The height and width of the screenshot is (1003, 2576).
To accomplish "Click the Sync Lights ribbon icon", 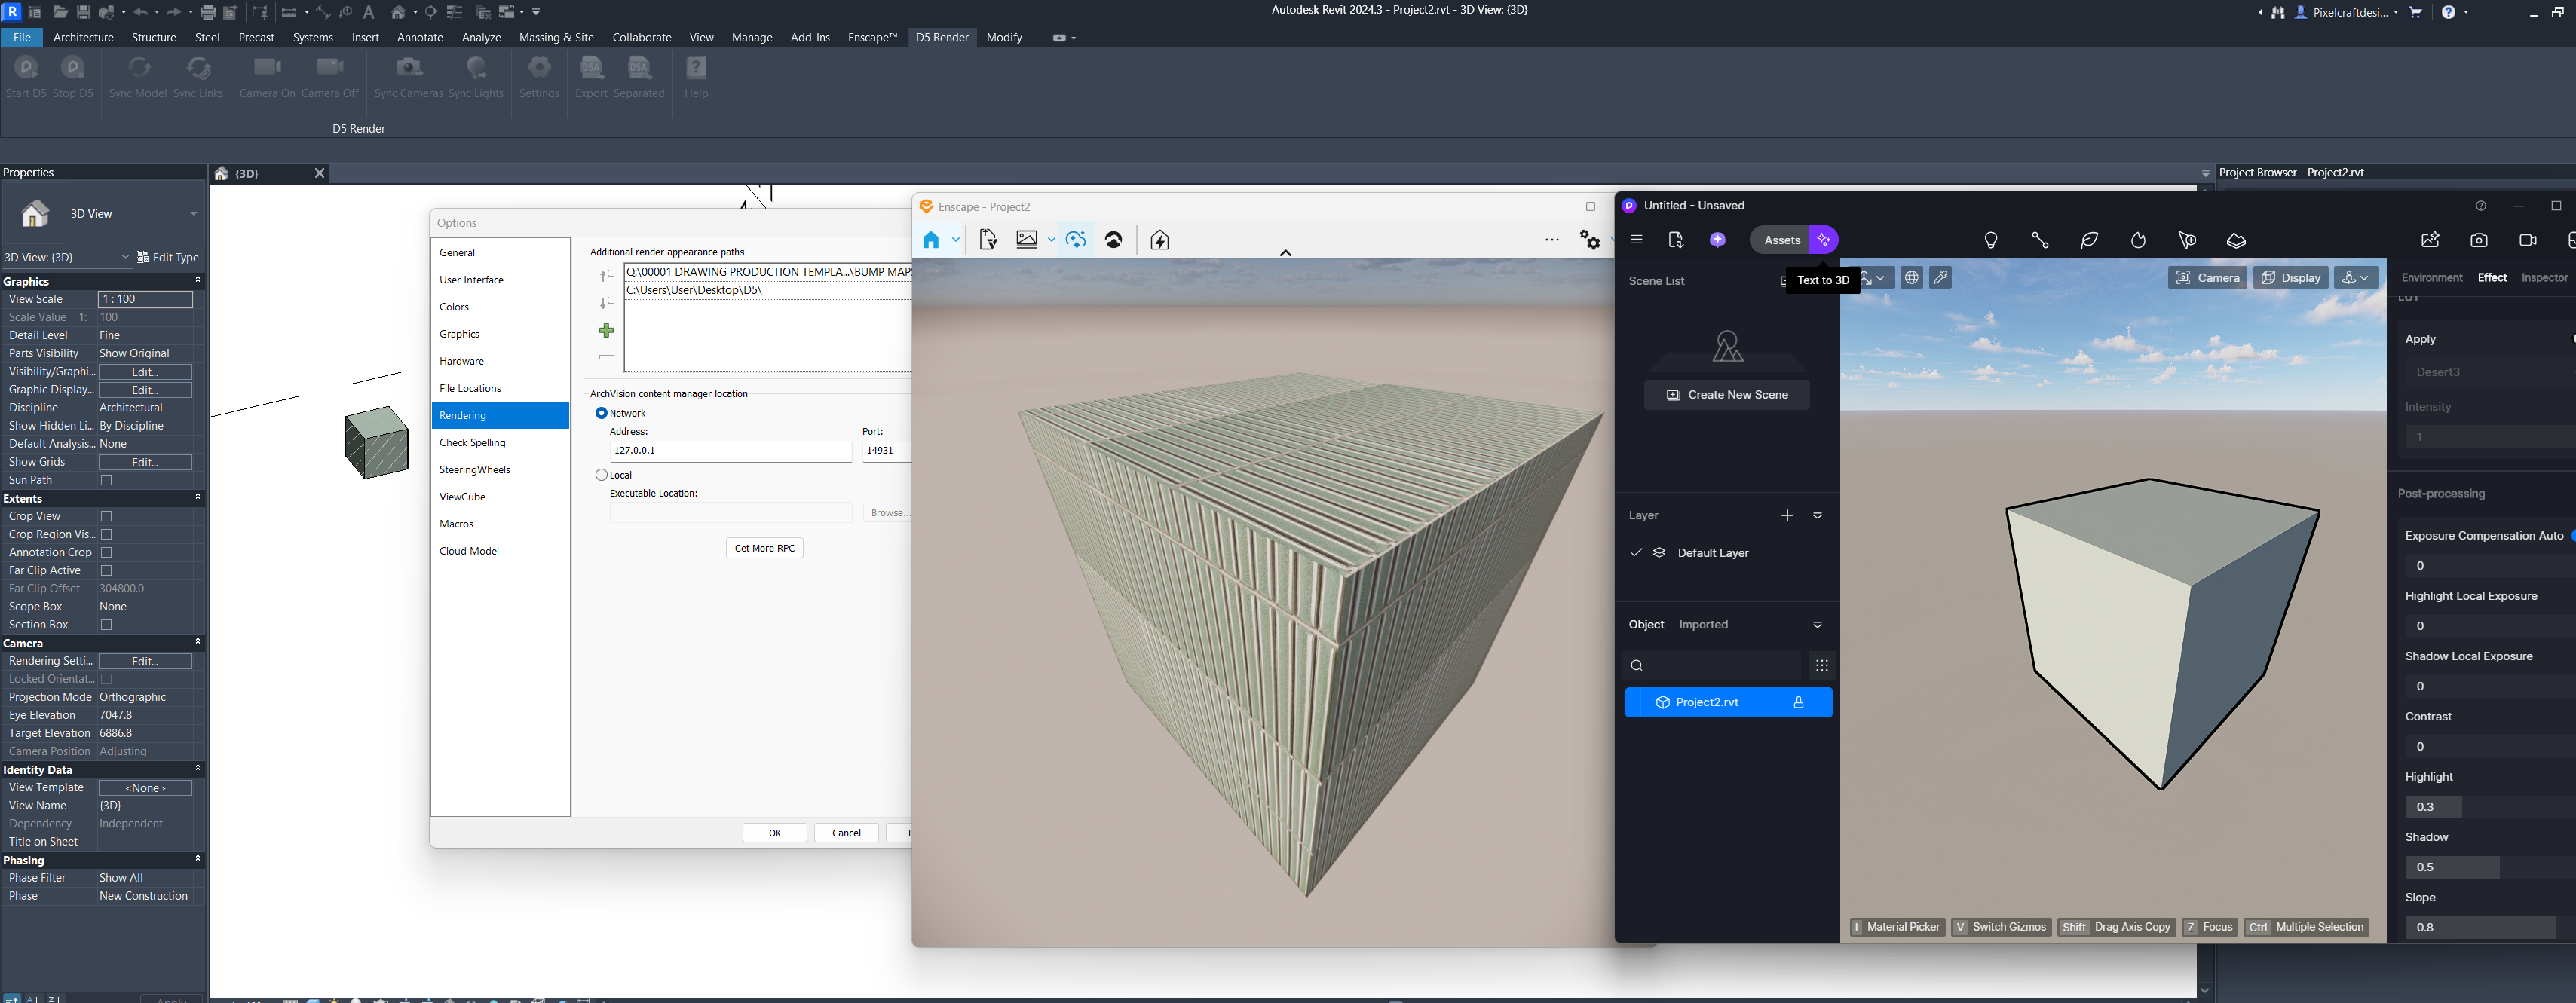I will click(476, 68).
